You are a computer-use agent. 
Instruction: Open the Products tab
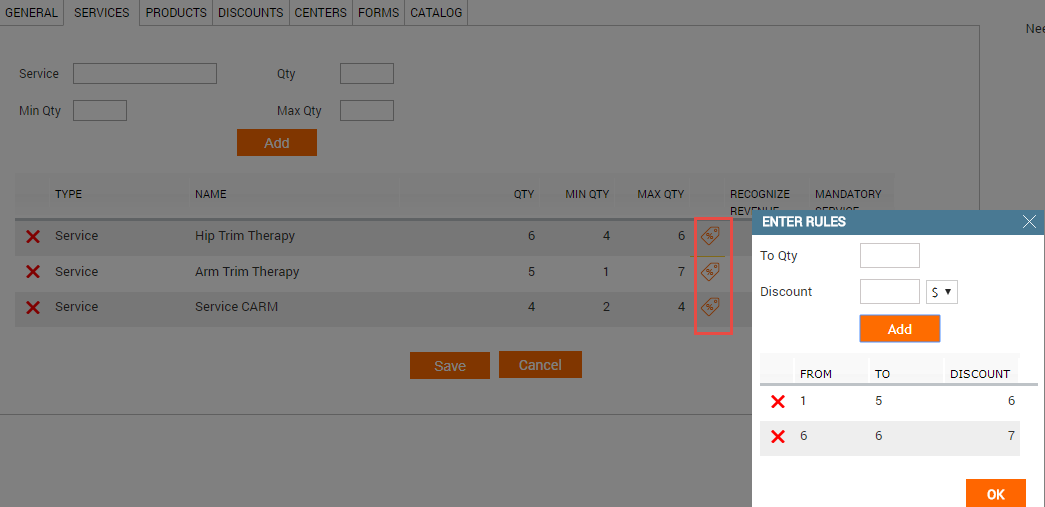click(x=176, y=13)
